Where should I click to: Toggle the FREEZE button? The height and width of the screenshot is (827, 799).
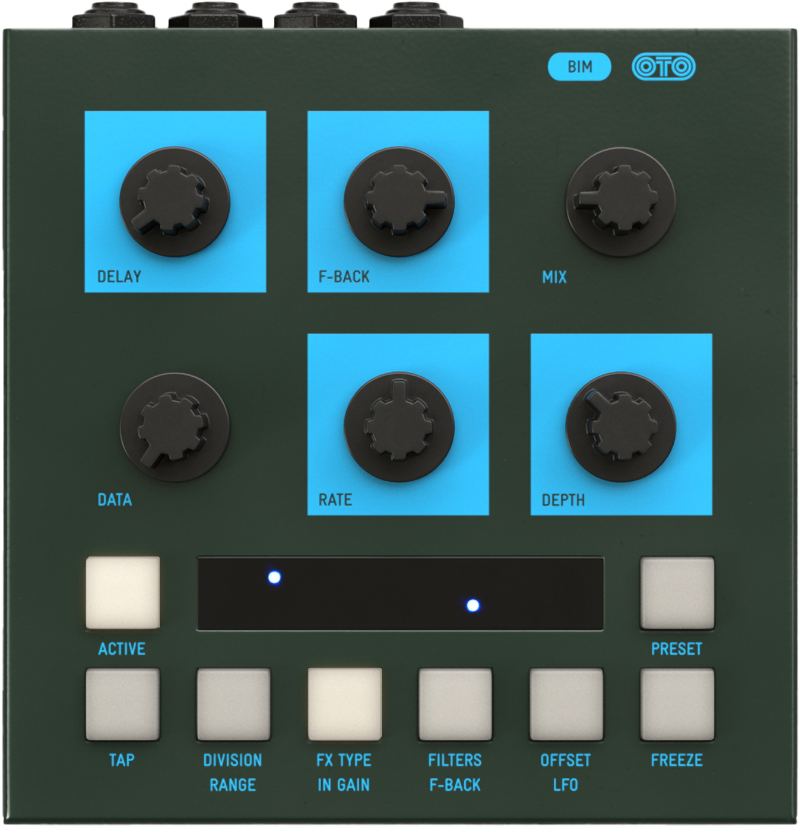coord(677,704)
